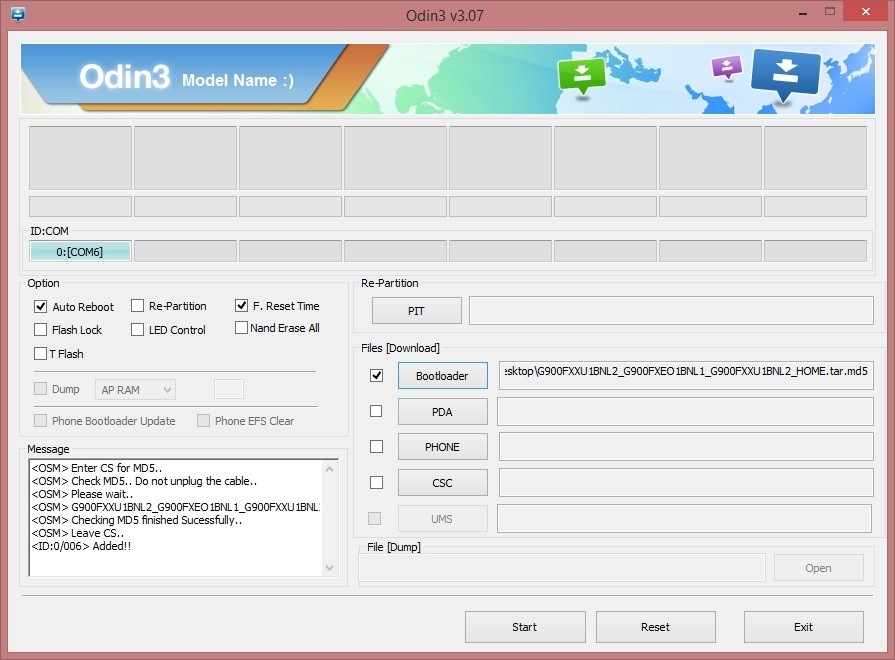The width and height of the screenshot is (895, 660).
Task: Click the PIT button
Action: point(417,311)
